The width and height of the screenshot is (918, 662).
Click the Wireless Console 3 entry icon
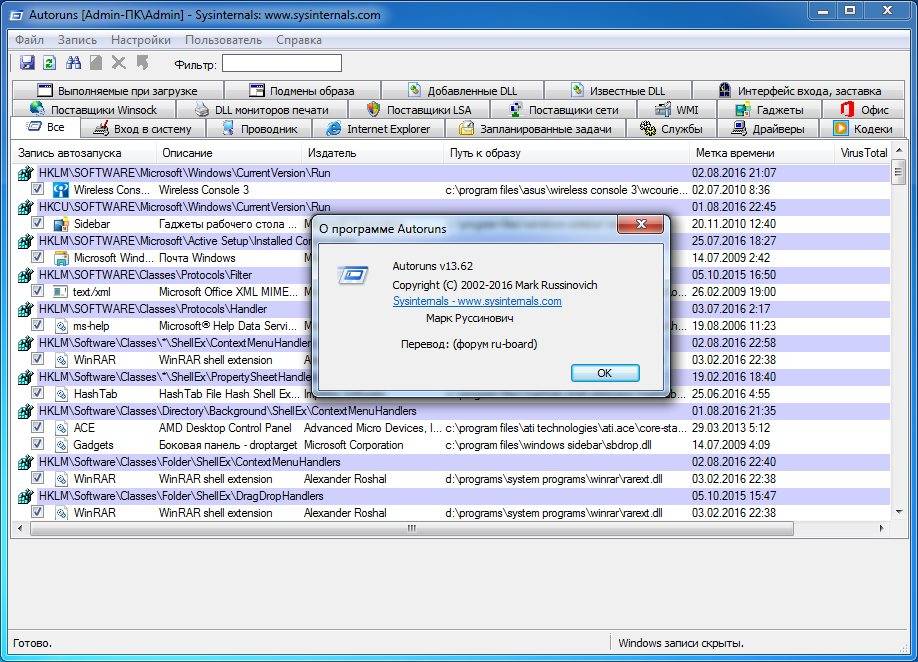(61, 190)
